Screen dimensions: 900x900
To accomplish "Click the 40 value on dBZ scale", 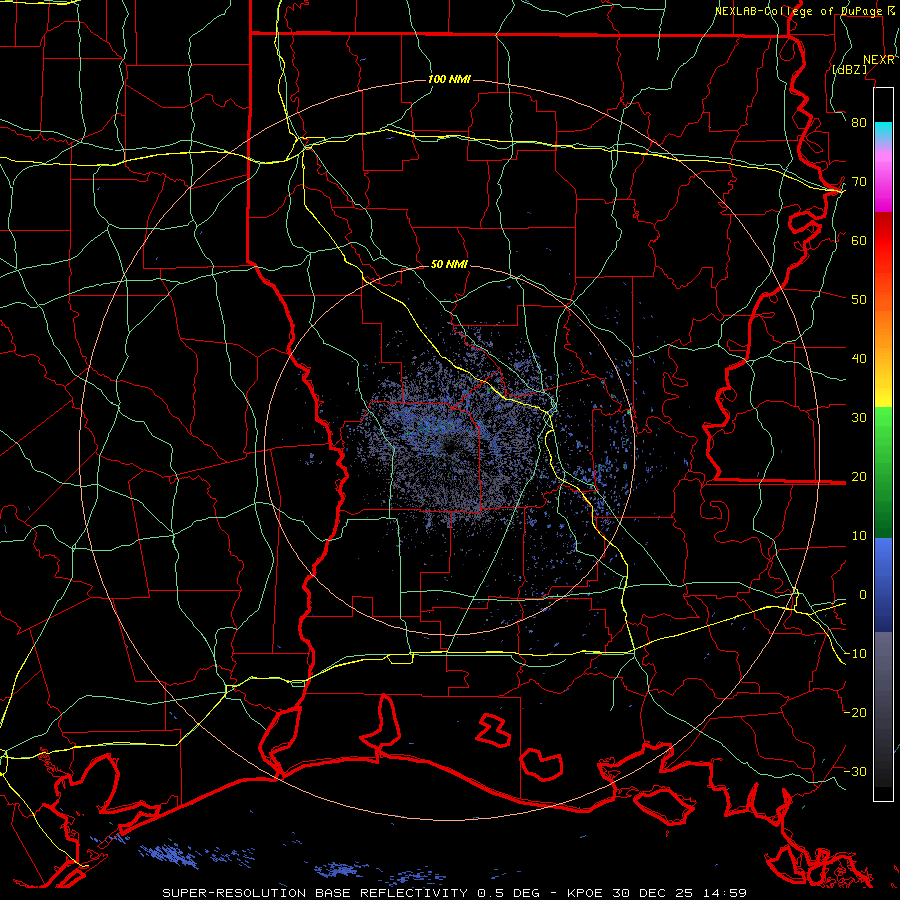I will [x=859, y=359].
